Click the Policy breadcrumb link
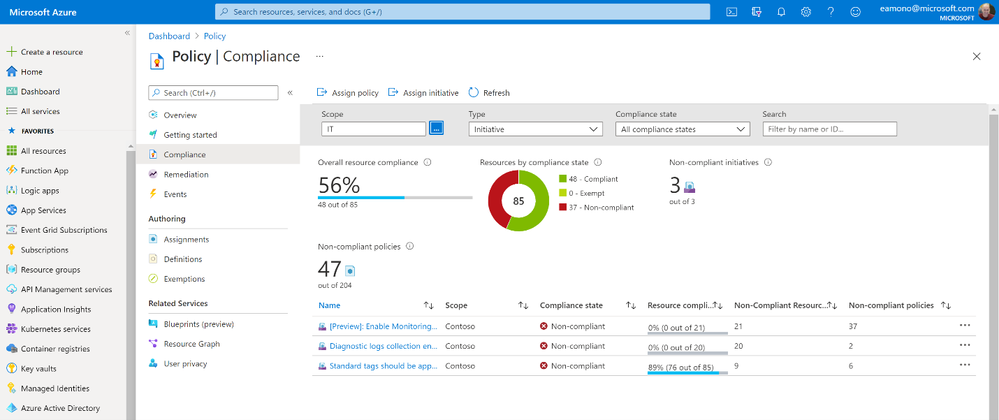The image size is (999, 420). click(215, 36)
